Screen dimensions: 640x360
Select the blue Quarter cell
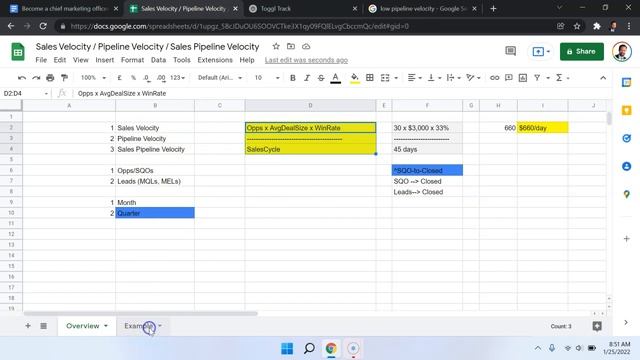pos(155,213)
